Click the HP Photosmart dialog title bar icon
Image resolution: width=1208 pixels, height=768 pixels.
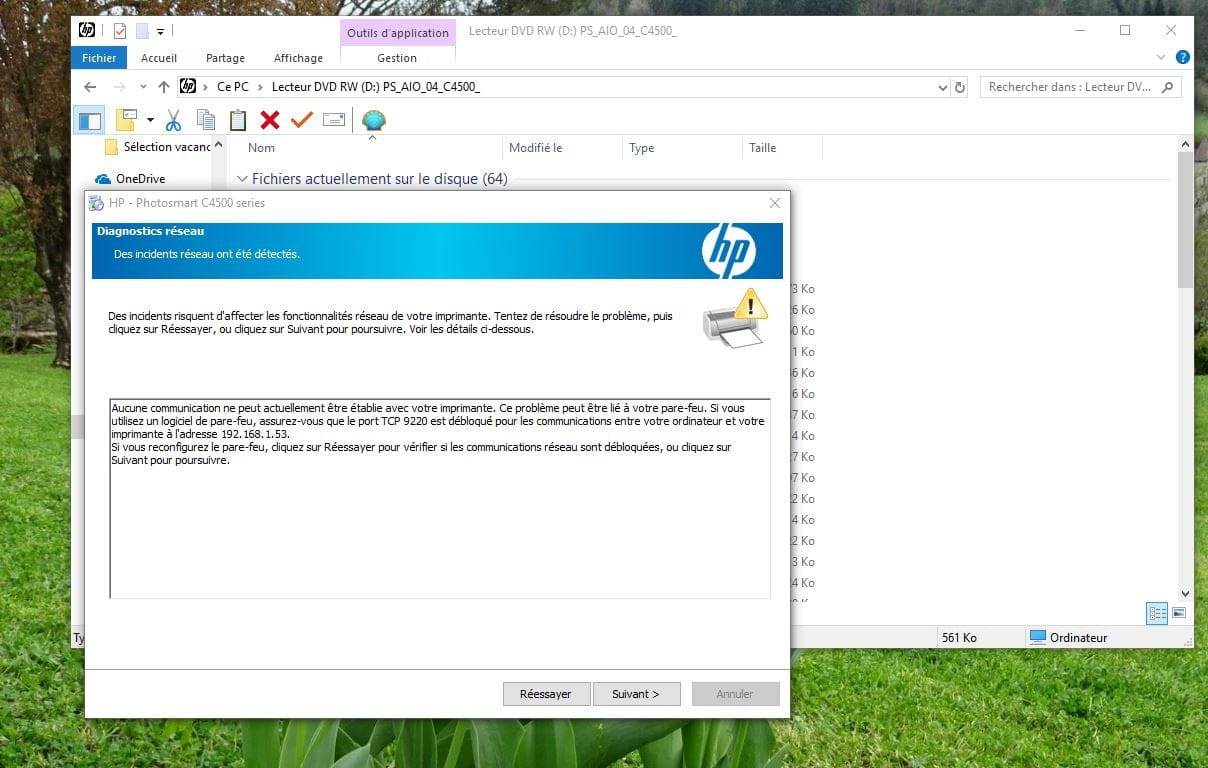pyautogui.click(x=96, y=203)
